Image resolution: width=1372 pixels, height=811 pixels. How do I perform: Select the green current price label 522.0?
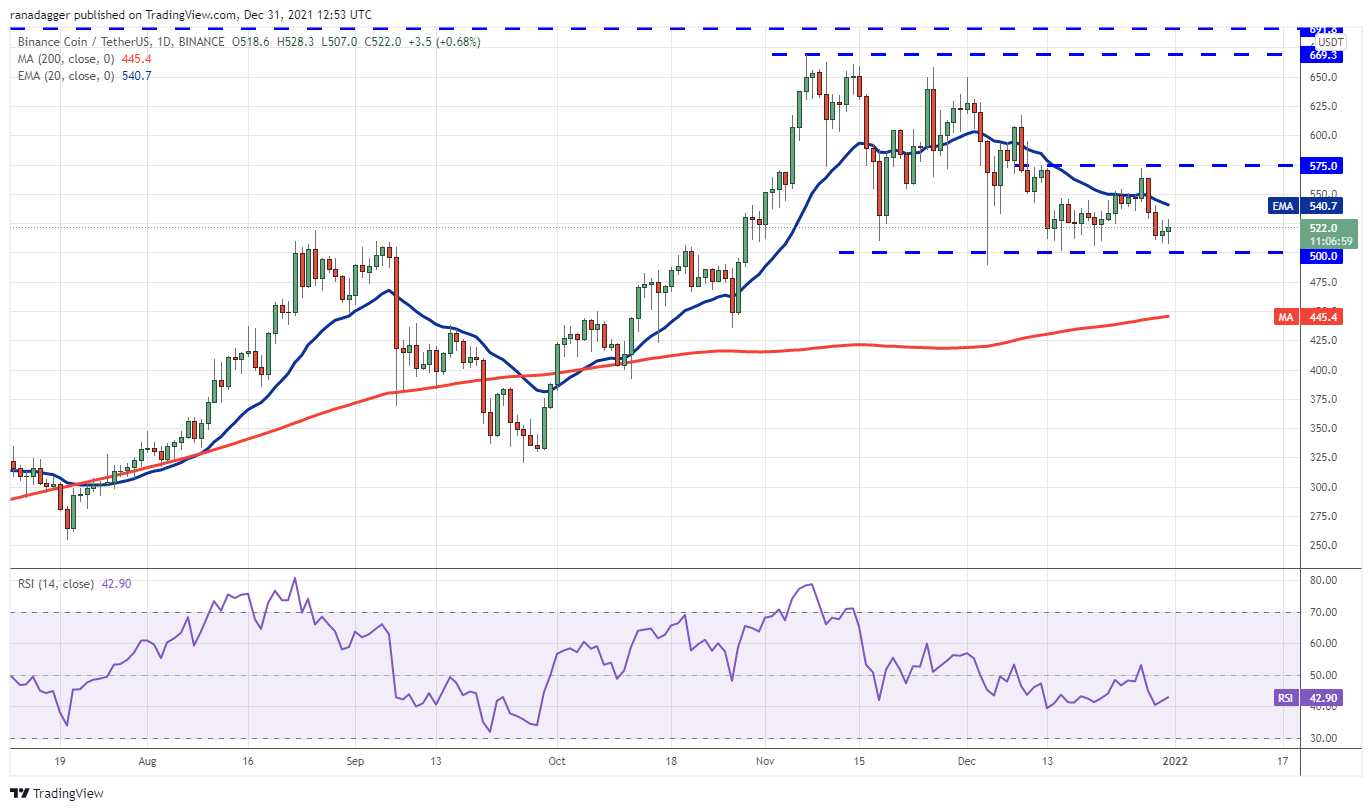pos(1331,228)
